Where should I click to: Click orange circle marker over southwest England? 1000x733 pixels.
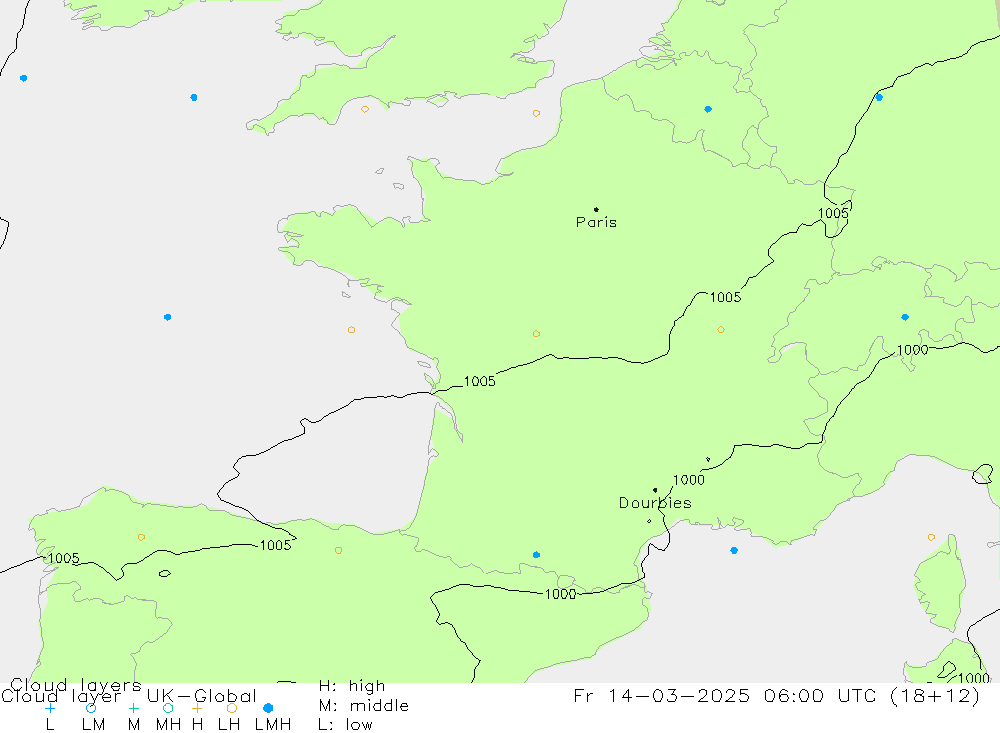point(365,109)
